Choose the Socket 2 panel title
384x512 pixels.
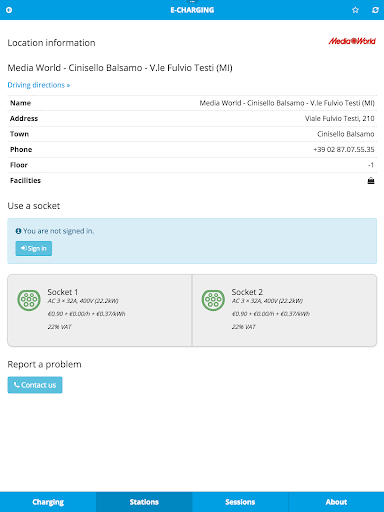(x=247, y=292)
